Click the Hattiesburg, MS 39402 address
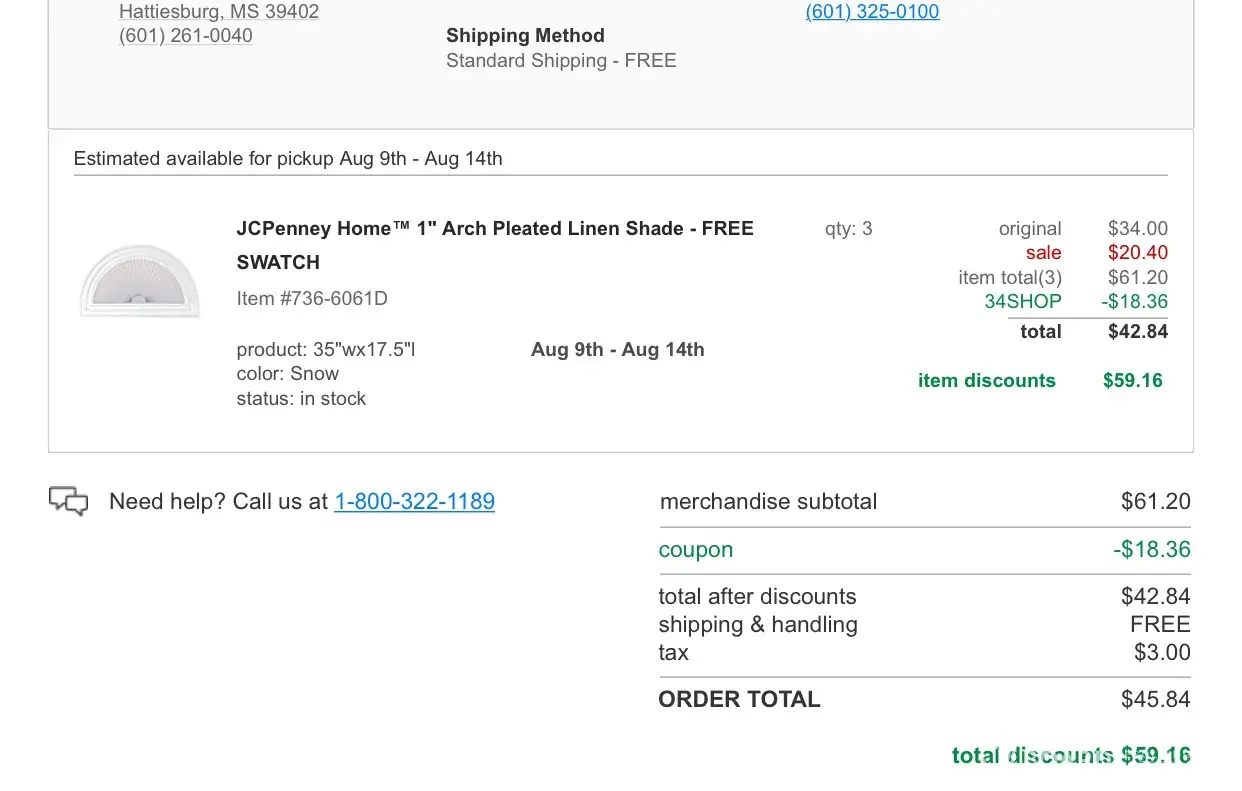This screenshot has height=791, width=1242. (x=219, y=12)
